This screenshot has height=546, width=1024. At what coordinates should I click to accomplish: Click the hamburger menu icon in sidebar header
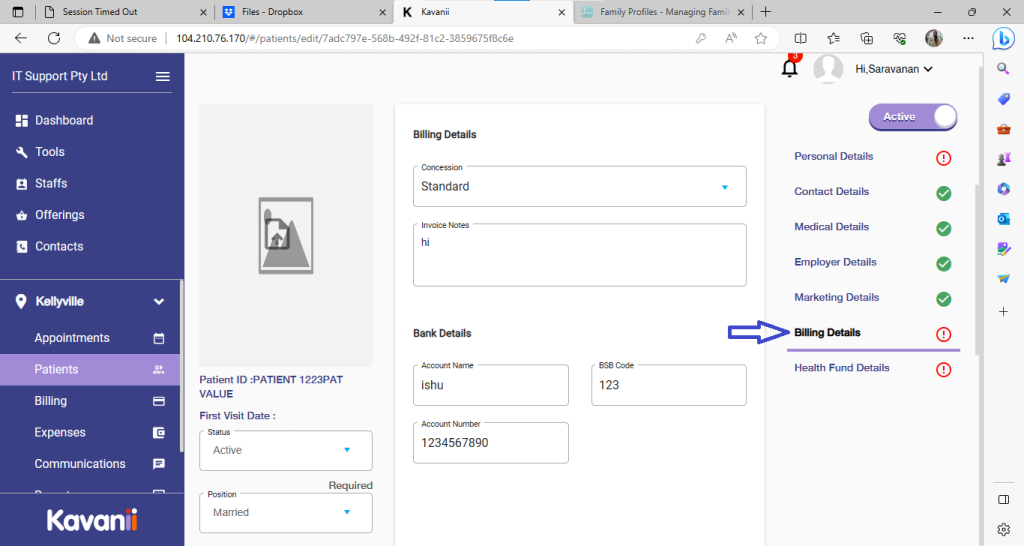coord(162,77)
